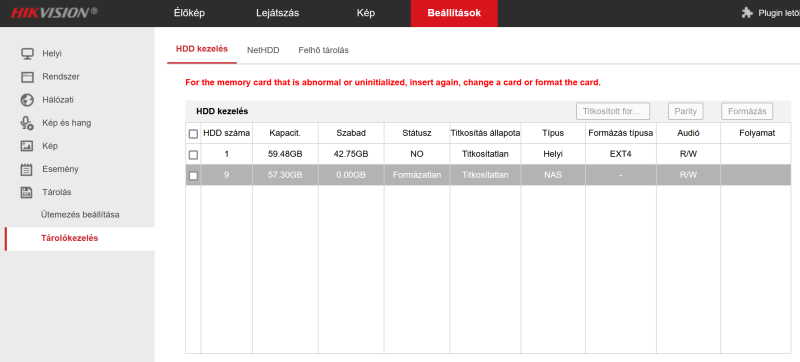Open Hálózati settings in sidebar
Viewport: 800px width, 362px height.
pyautogui.click(x=58, y=100)
